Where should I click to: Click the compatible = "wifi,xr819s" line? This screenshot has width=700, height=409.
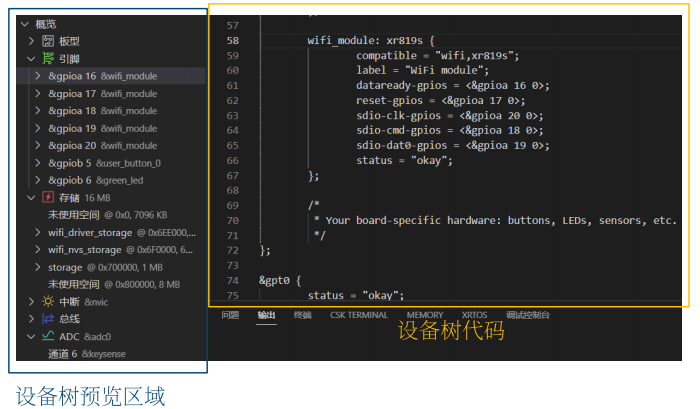pos(438,55)
